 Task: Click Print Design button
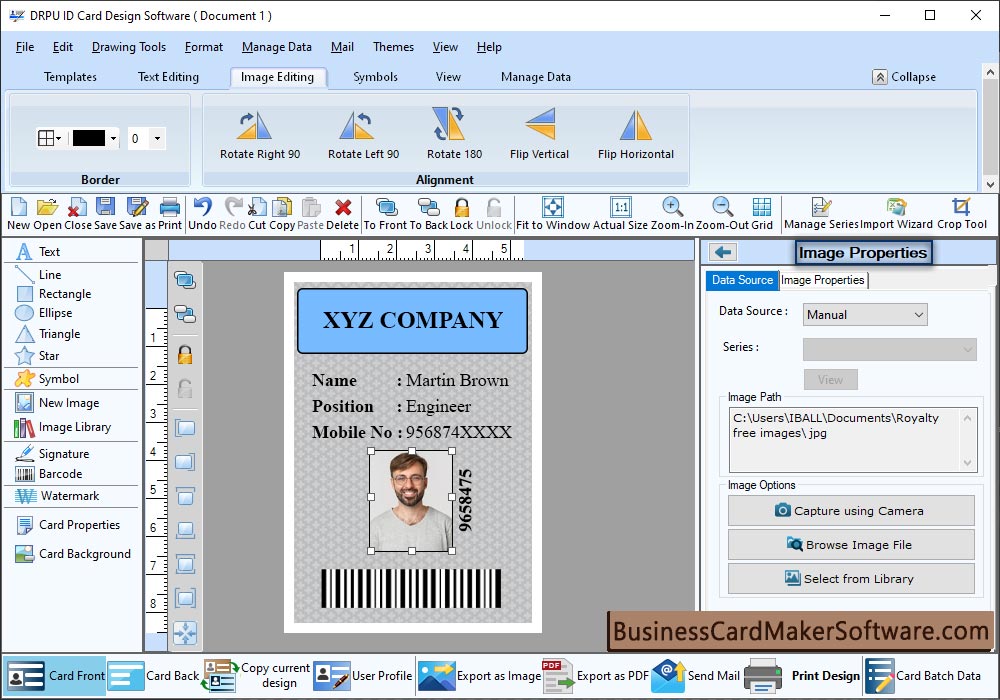point(802,676)
